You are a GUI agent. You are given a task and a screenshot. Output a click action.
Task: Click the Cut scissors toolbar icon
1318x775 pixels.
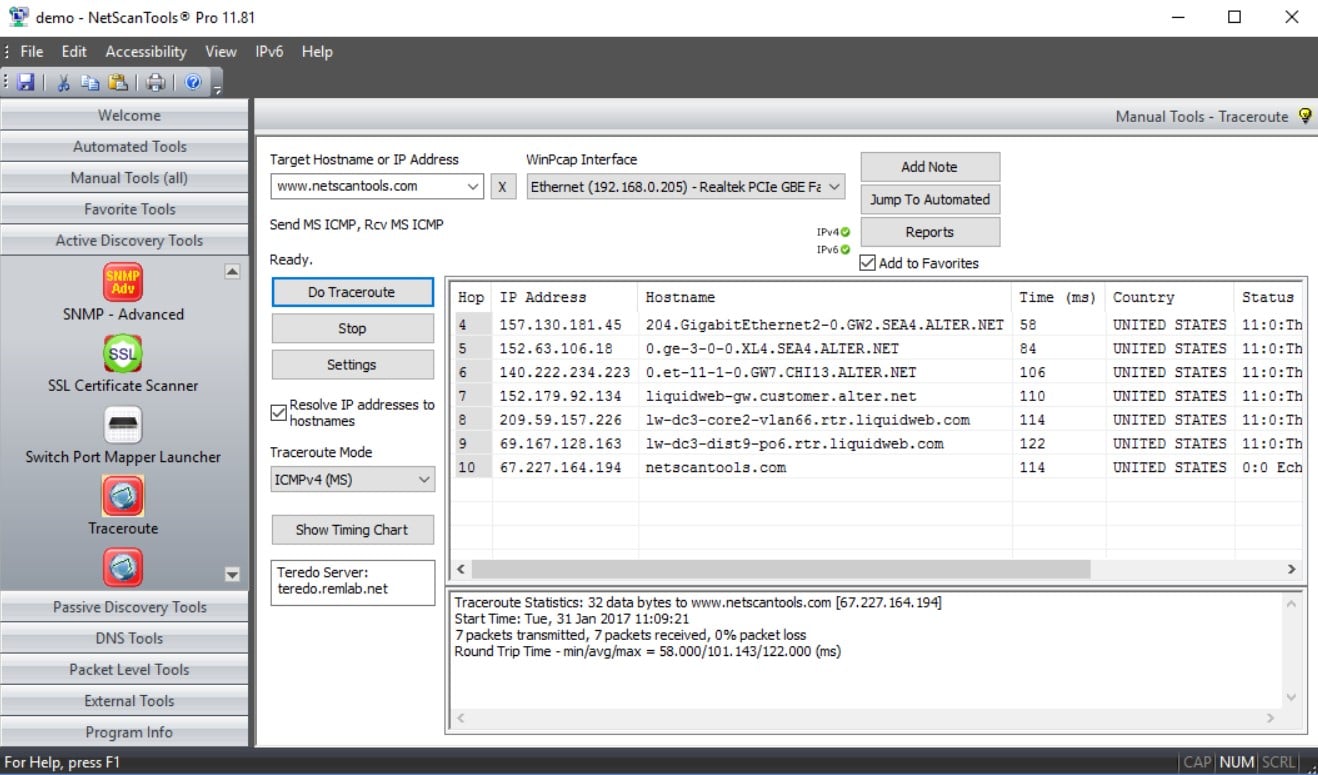pyautogui.click(x=63, y=82)
